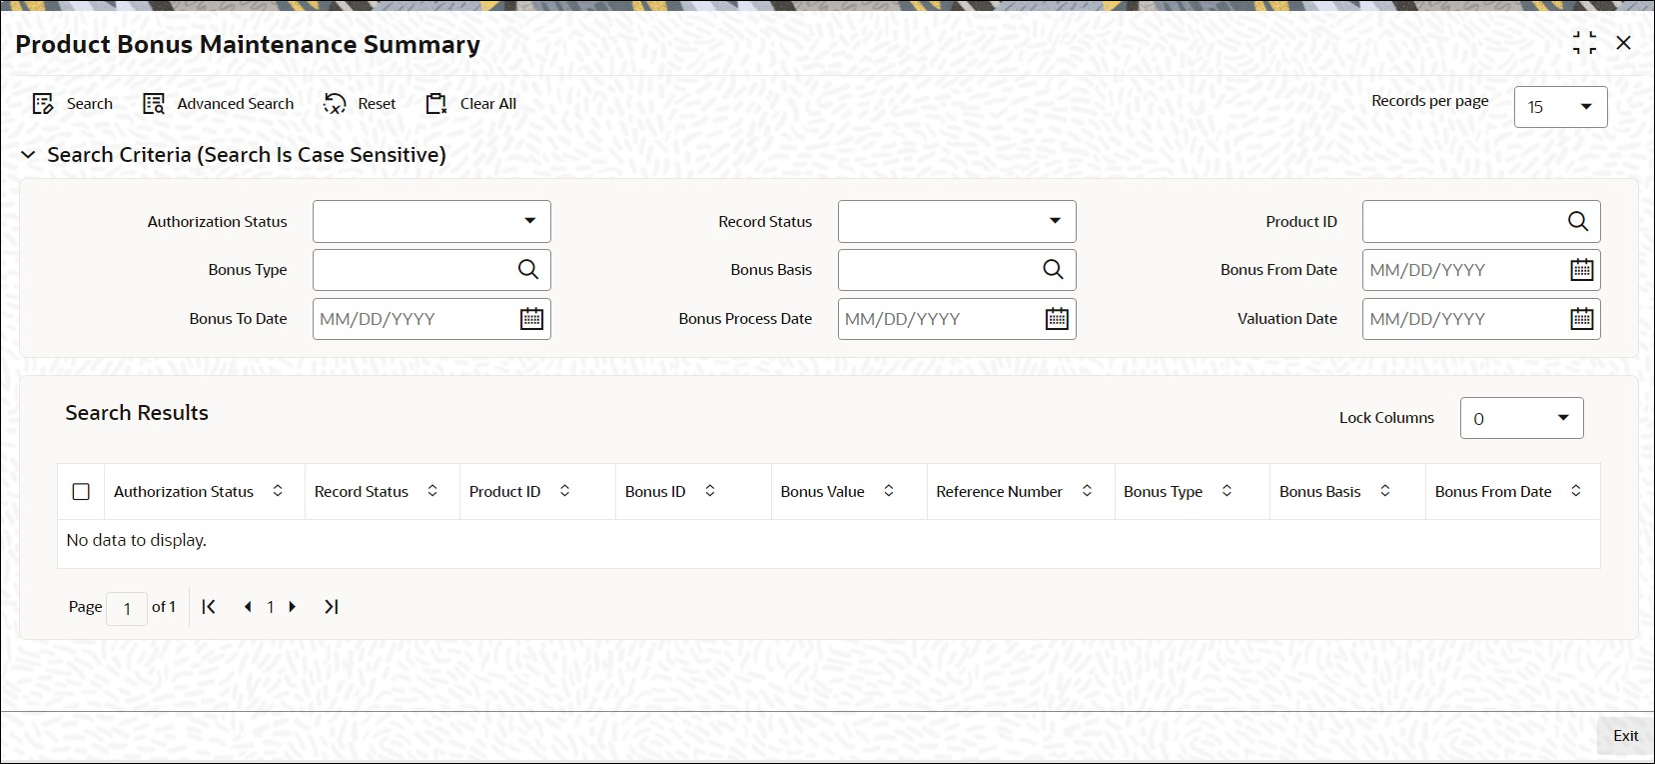Open Bonus Type lookup magnifier

tap(528, 270)
